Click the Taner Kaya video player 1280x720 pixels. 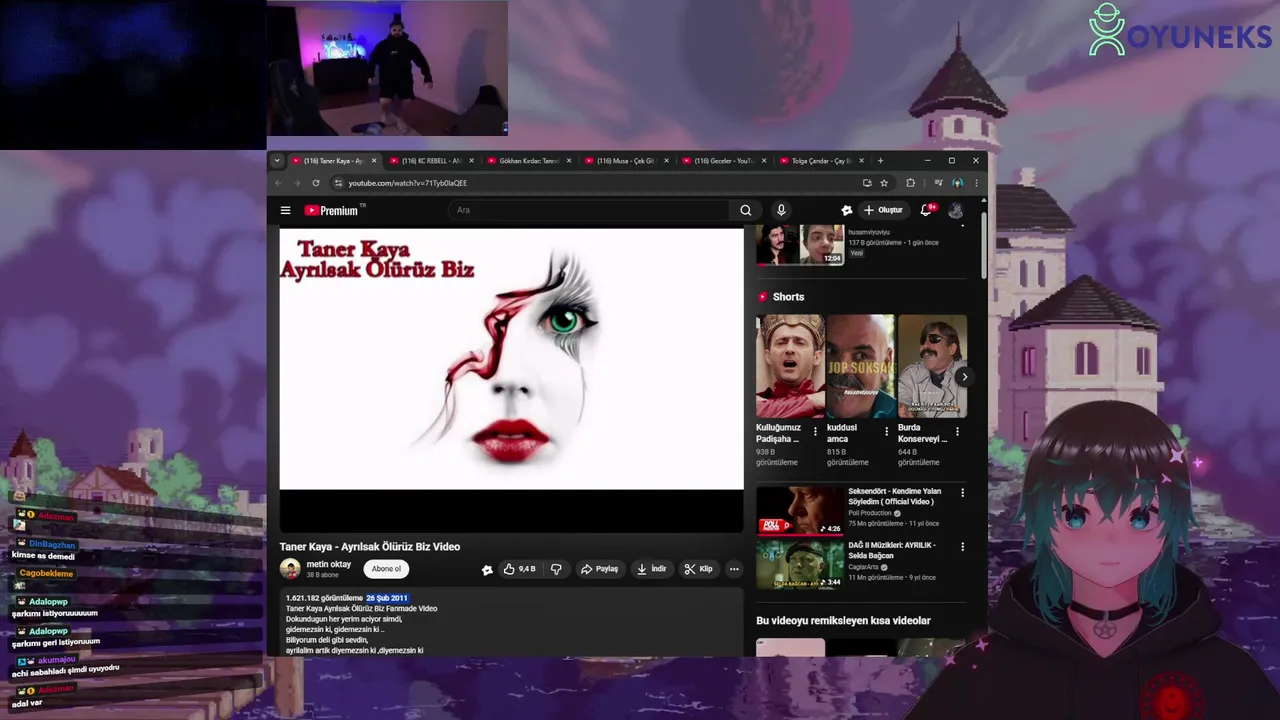(511, 380)
